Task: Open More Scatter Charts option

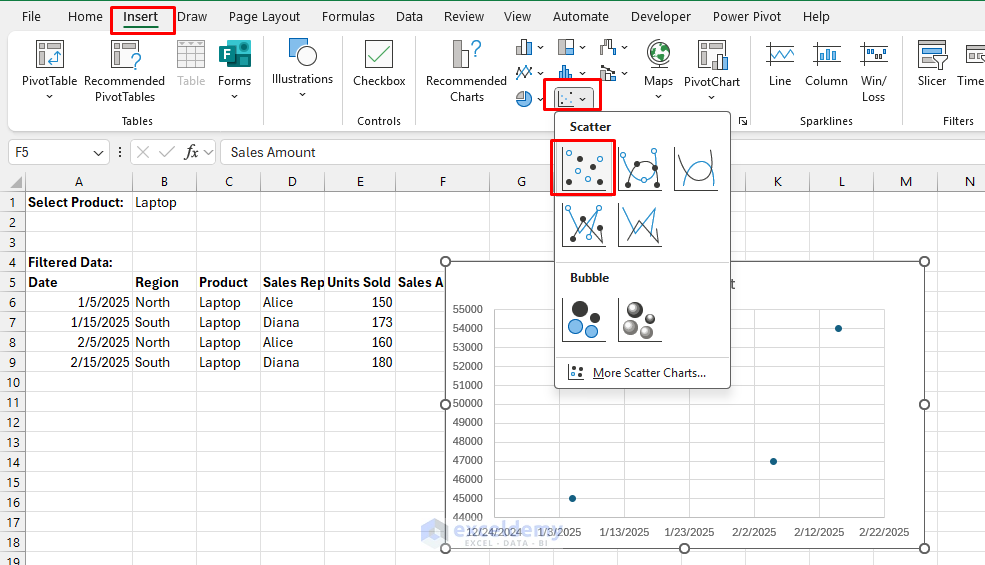Action: (642, 373)
